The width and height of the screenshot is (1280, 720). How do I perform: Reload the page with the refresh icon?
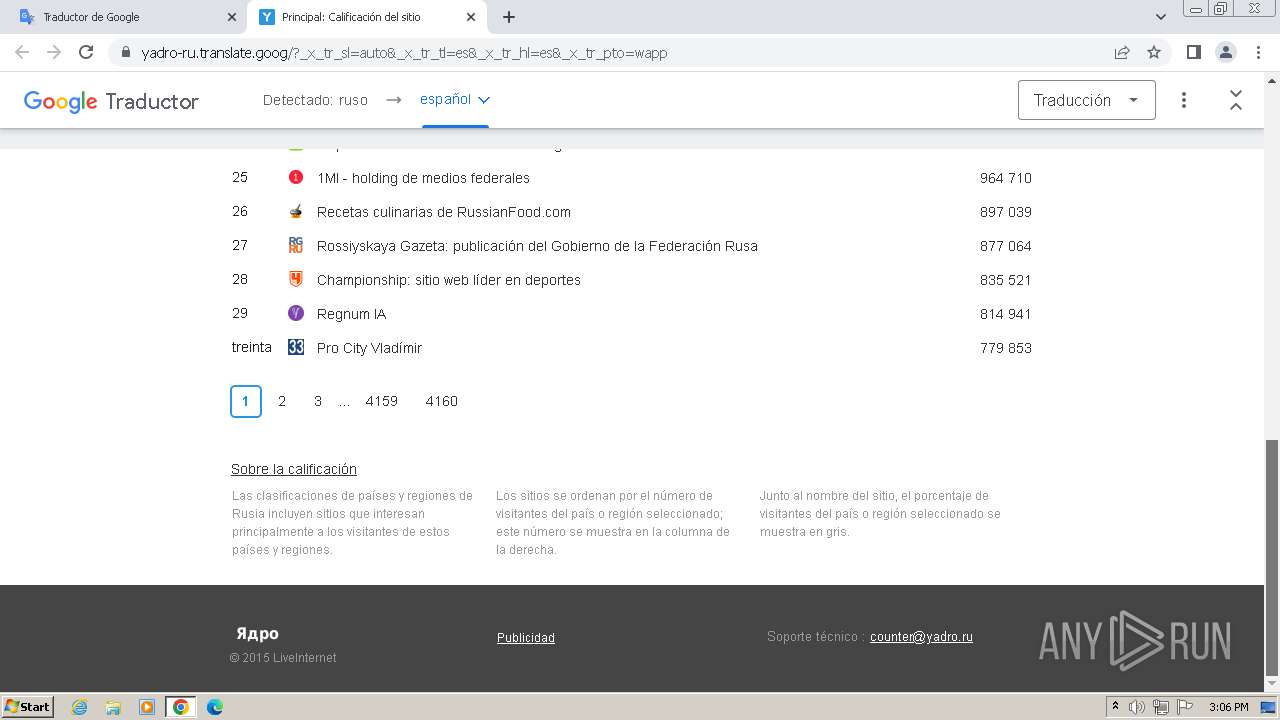[86, 52]
